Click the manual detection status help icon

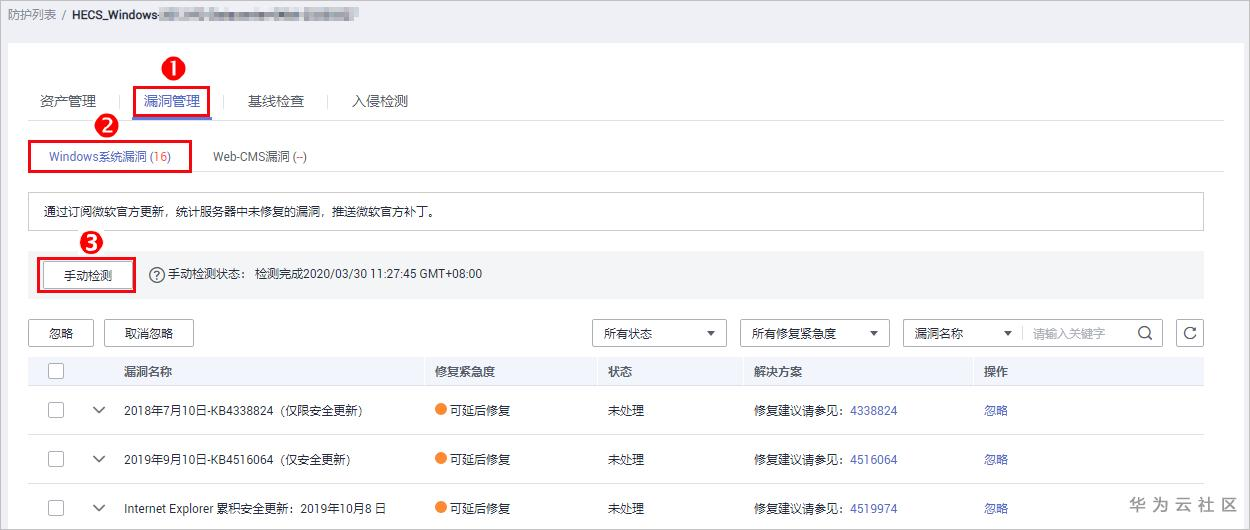click(157, 274)
